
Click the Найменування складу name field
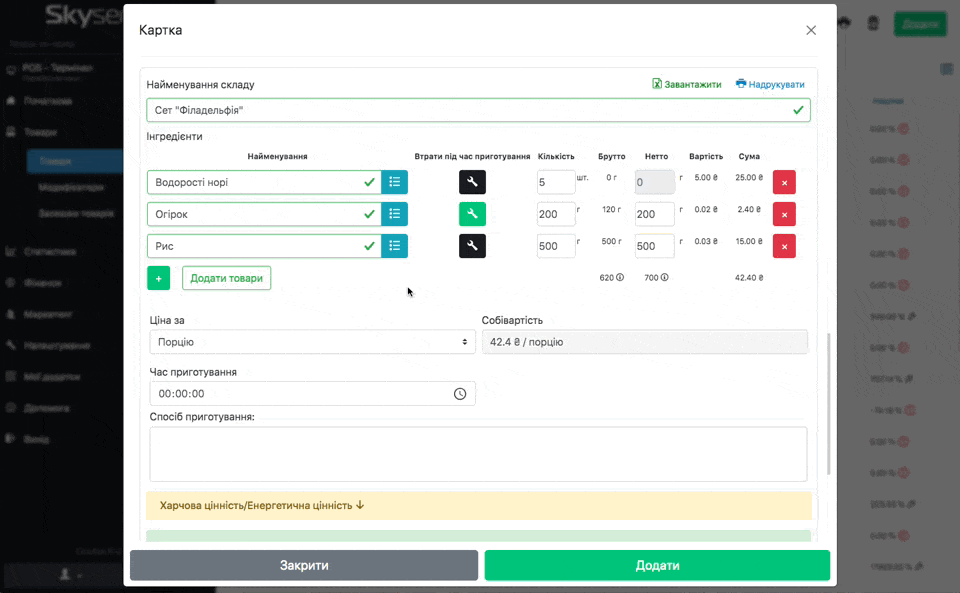point(468,110)
